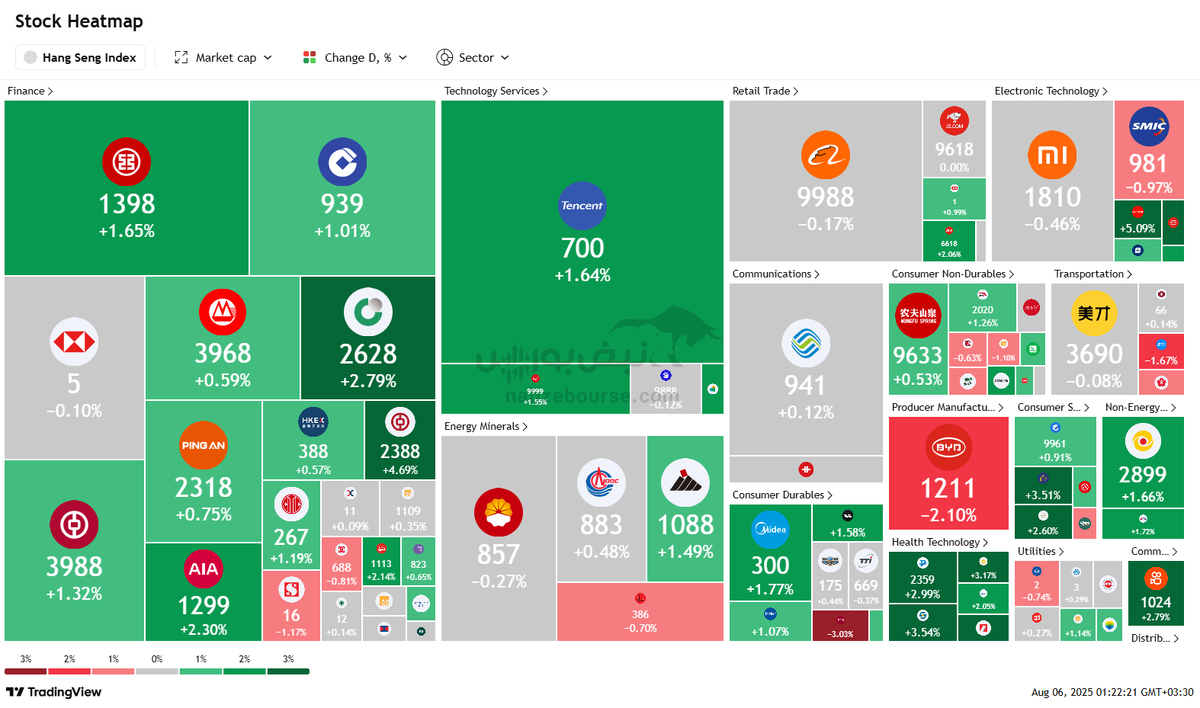Click the JD.com logo on tile 9618
Image resolution: width=1200 pixels, height=708 pixels.
pyautogui.click(x=954, y=122)
